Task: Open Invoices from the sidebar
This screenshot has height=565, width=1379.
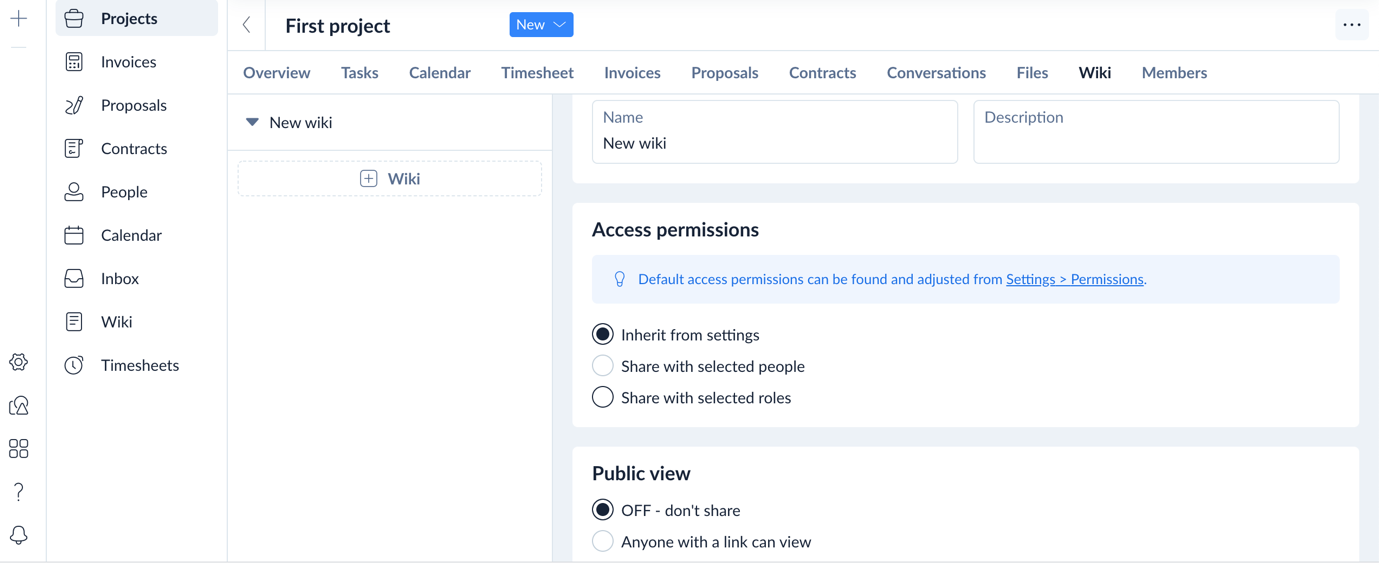Action: coord(128,62)
